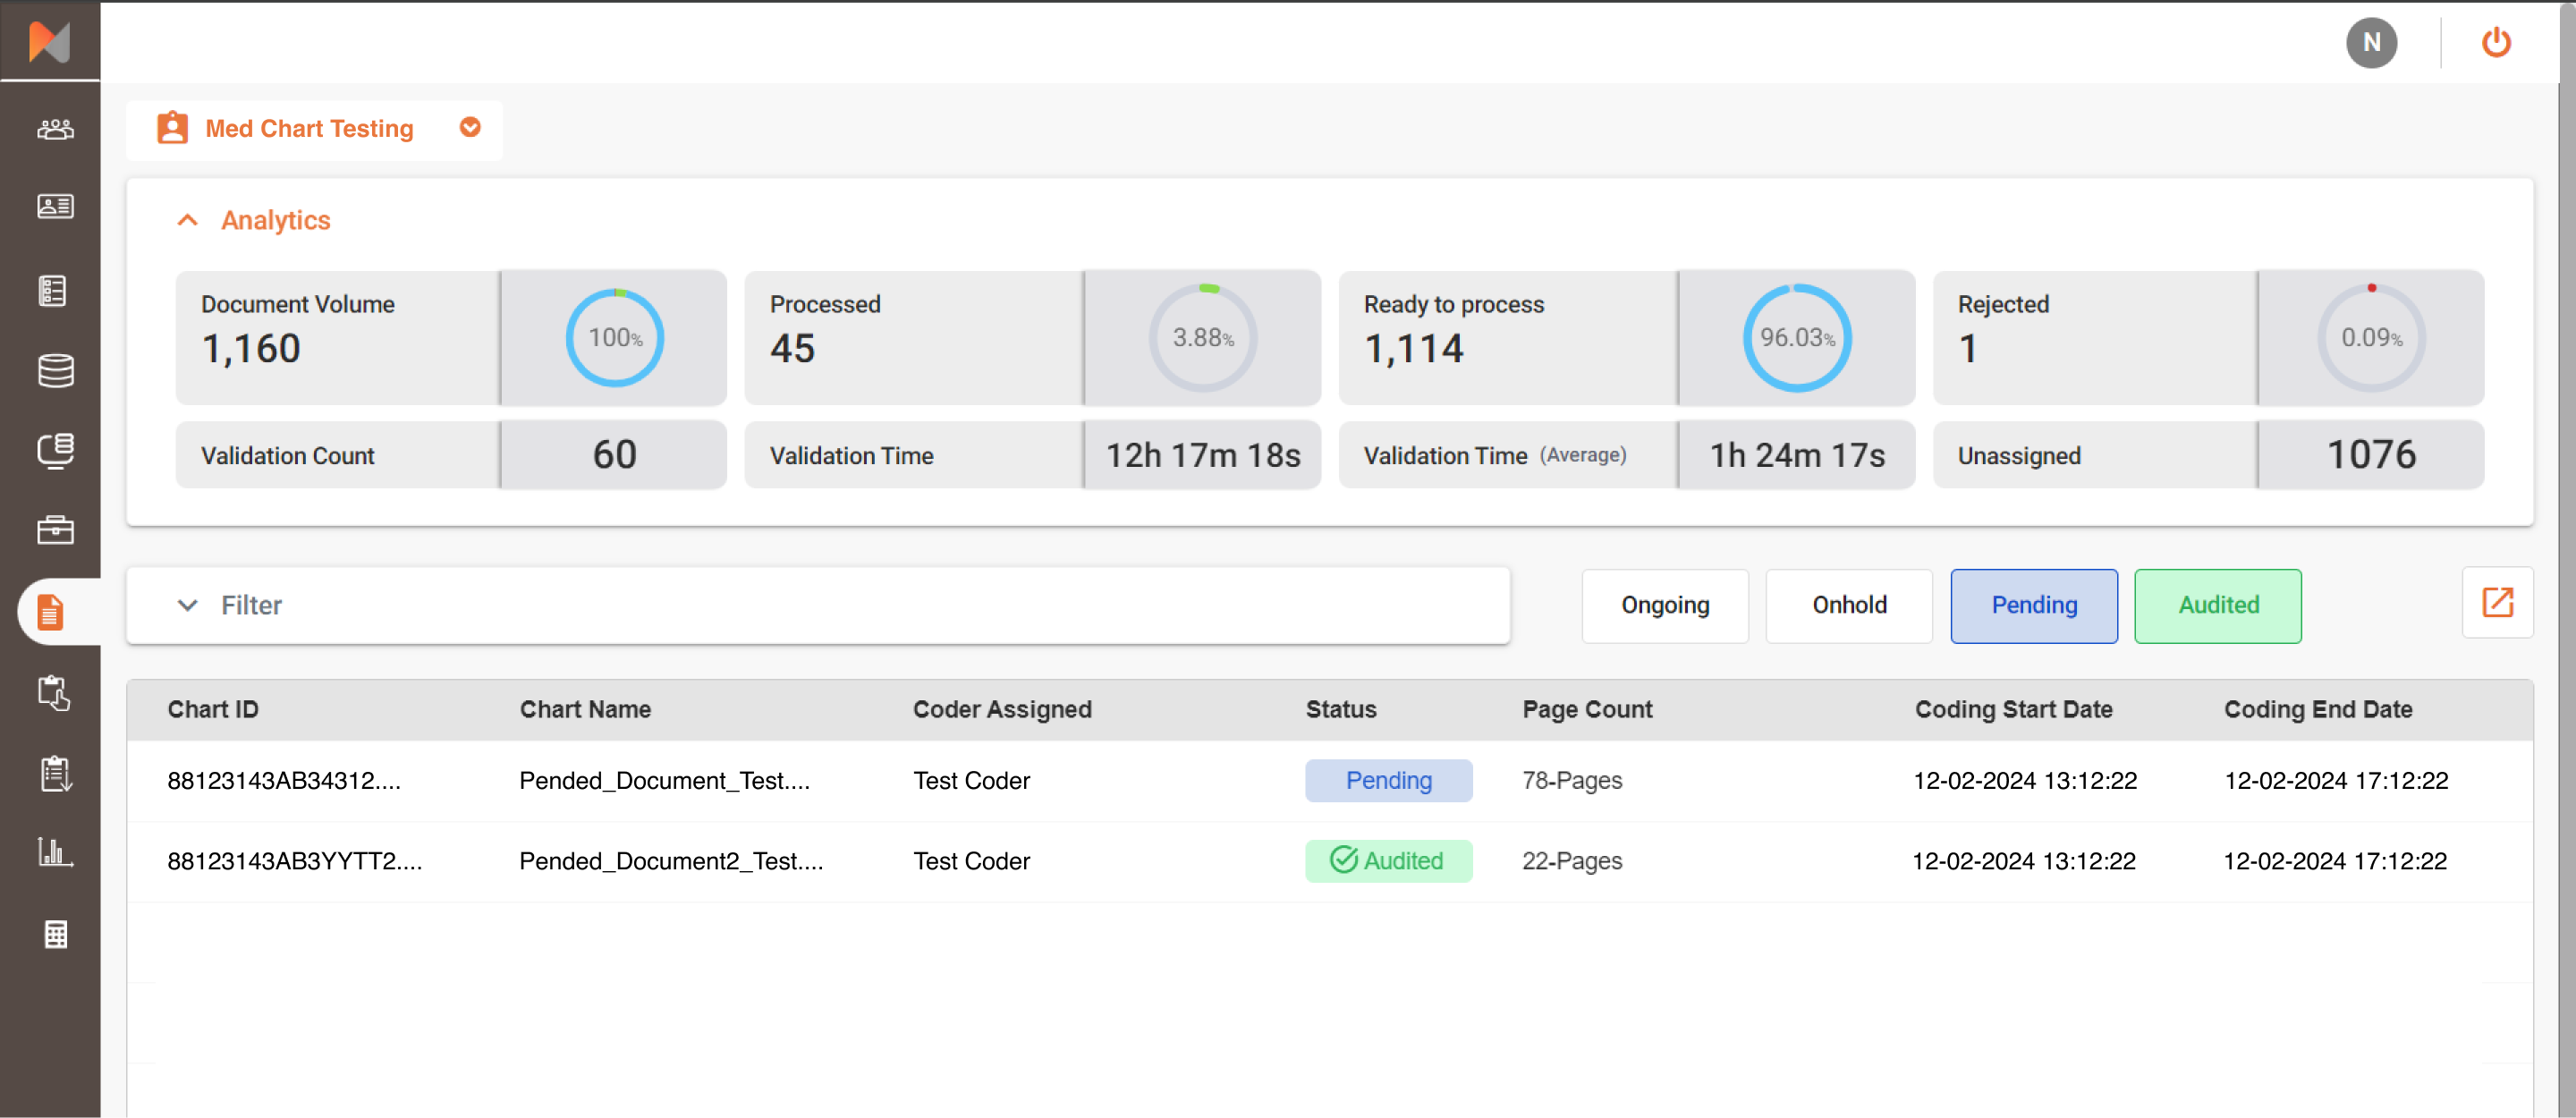
Task: Click Pended_Document2_Test.... chart name
Action: point(671,861)
